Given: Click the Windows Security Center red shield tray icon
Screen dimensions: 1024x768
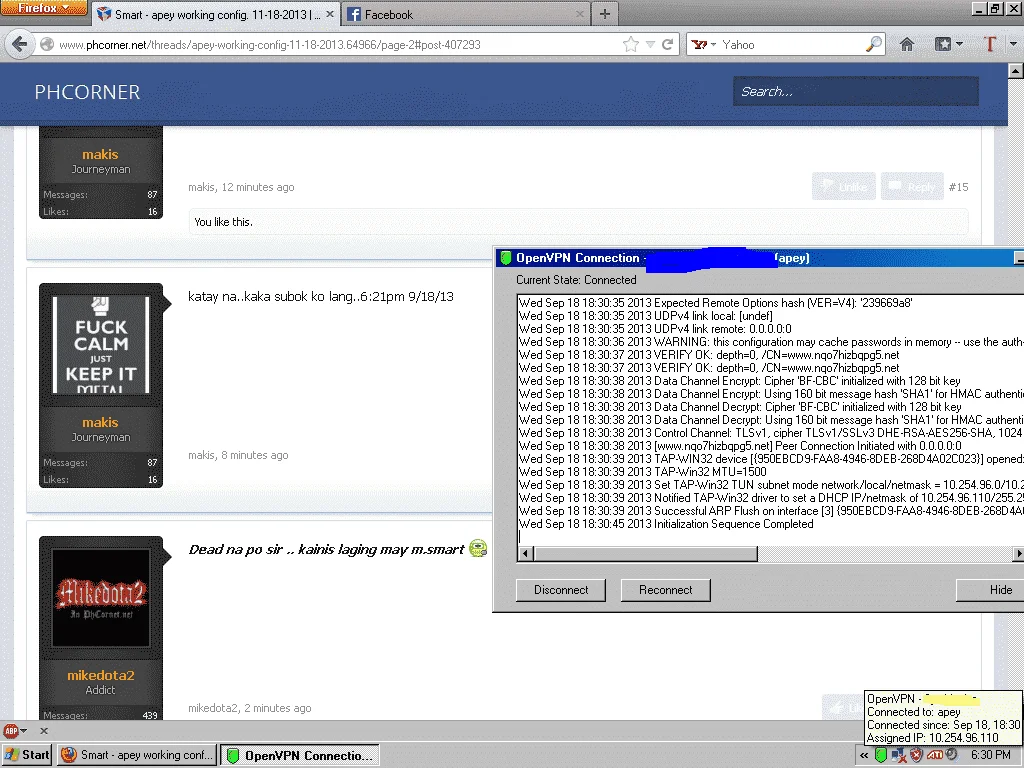Looking at the screenshot, I should coord(916,756).
